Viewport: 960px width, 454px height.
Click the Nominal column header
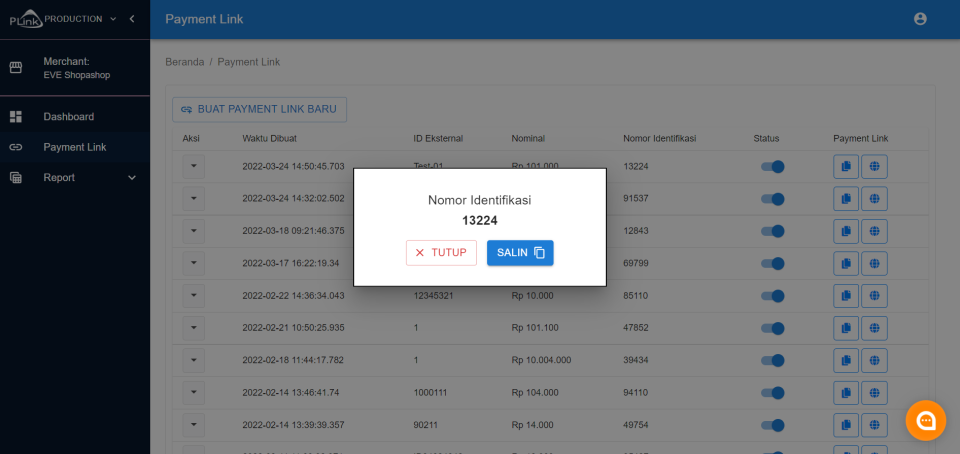(528, 138)
